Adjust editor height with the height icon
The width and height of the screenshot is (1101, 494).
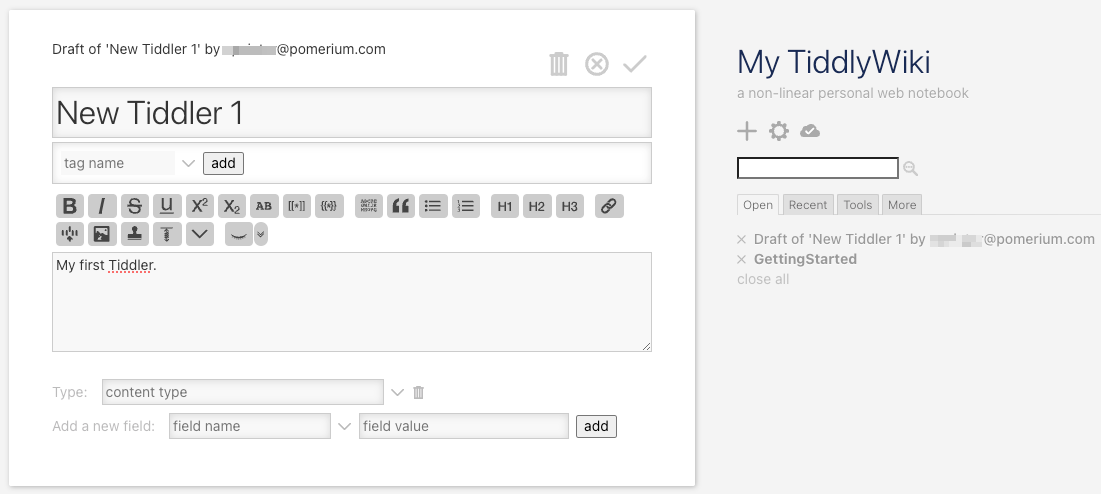[167, 234]
